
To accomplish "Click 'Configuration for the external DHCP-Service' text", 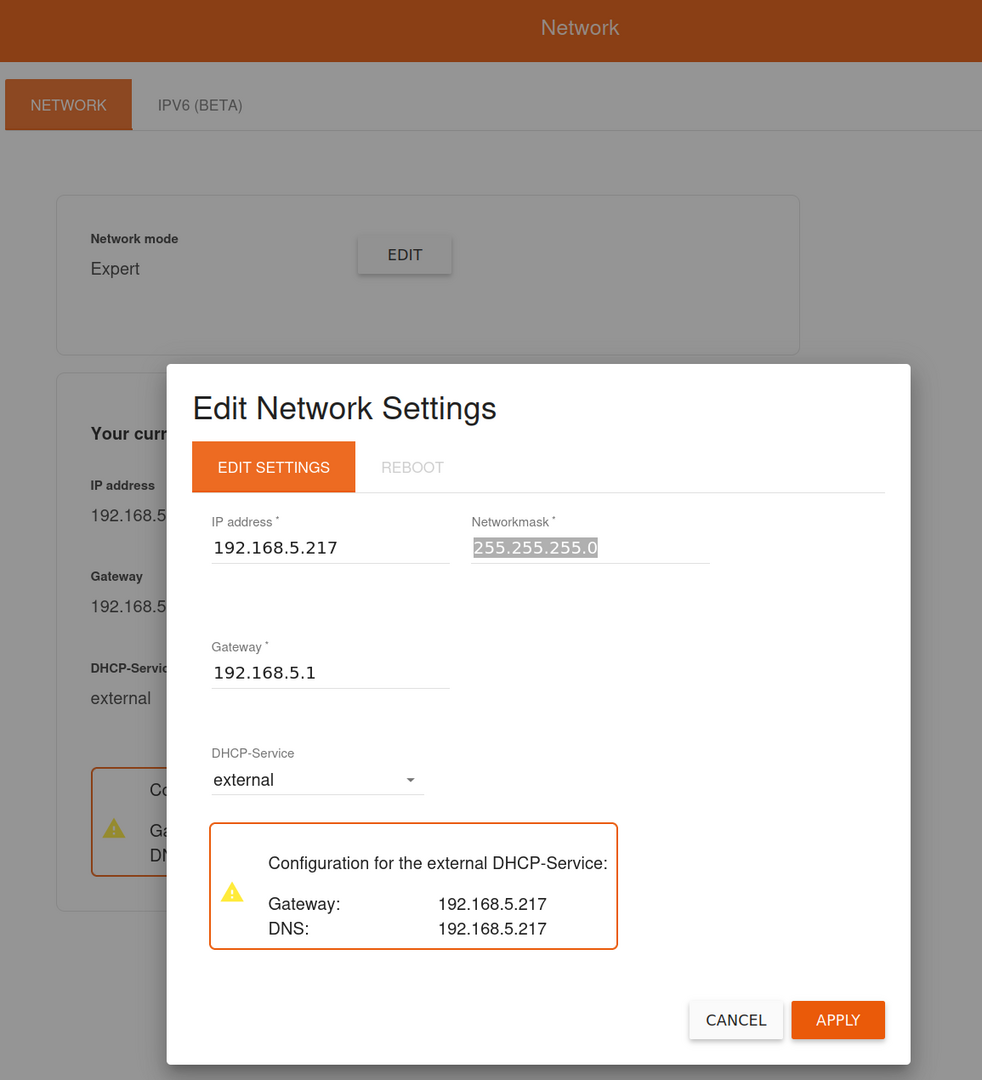I will point(437,863).
